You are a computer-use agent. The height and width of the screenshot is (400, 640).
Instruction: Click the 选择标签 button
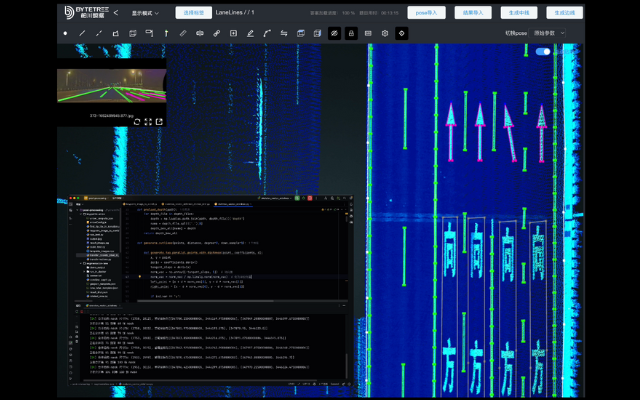pyautogui.click(x=193, y=13)
